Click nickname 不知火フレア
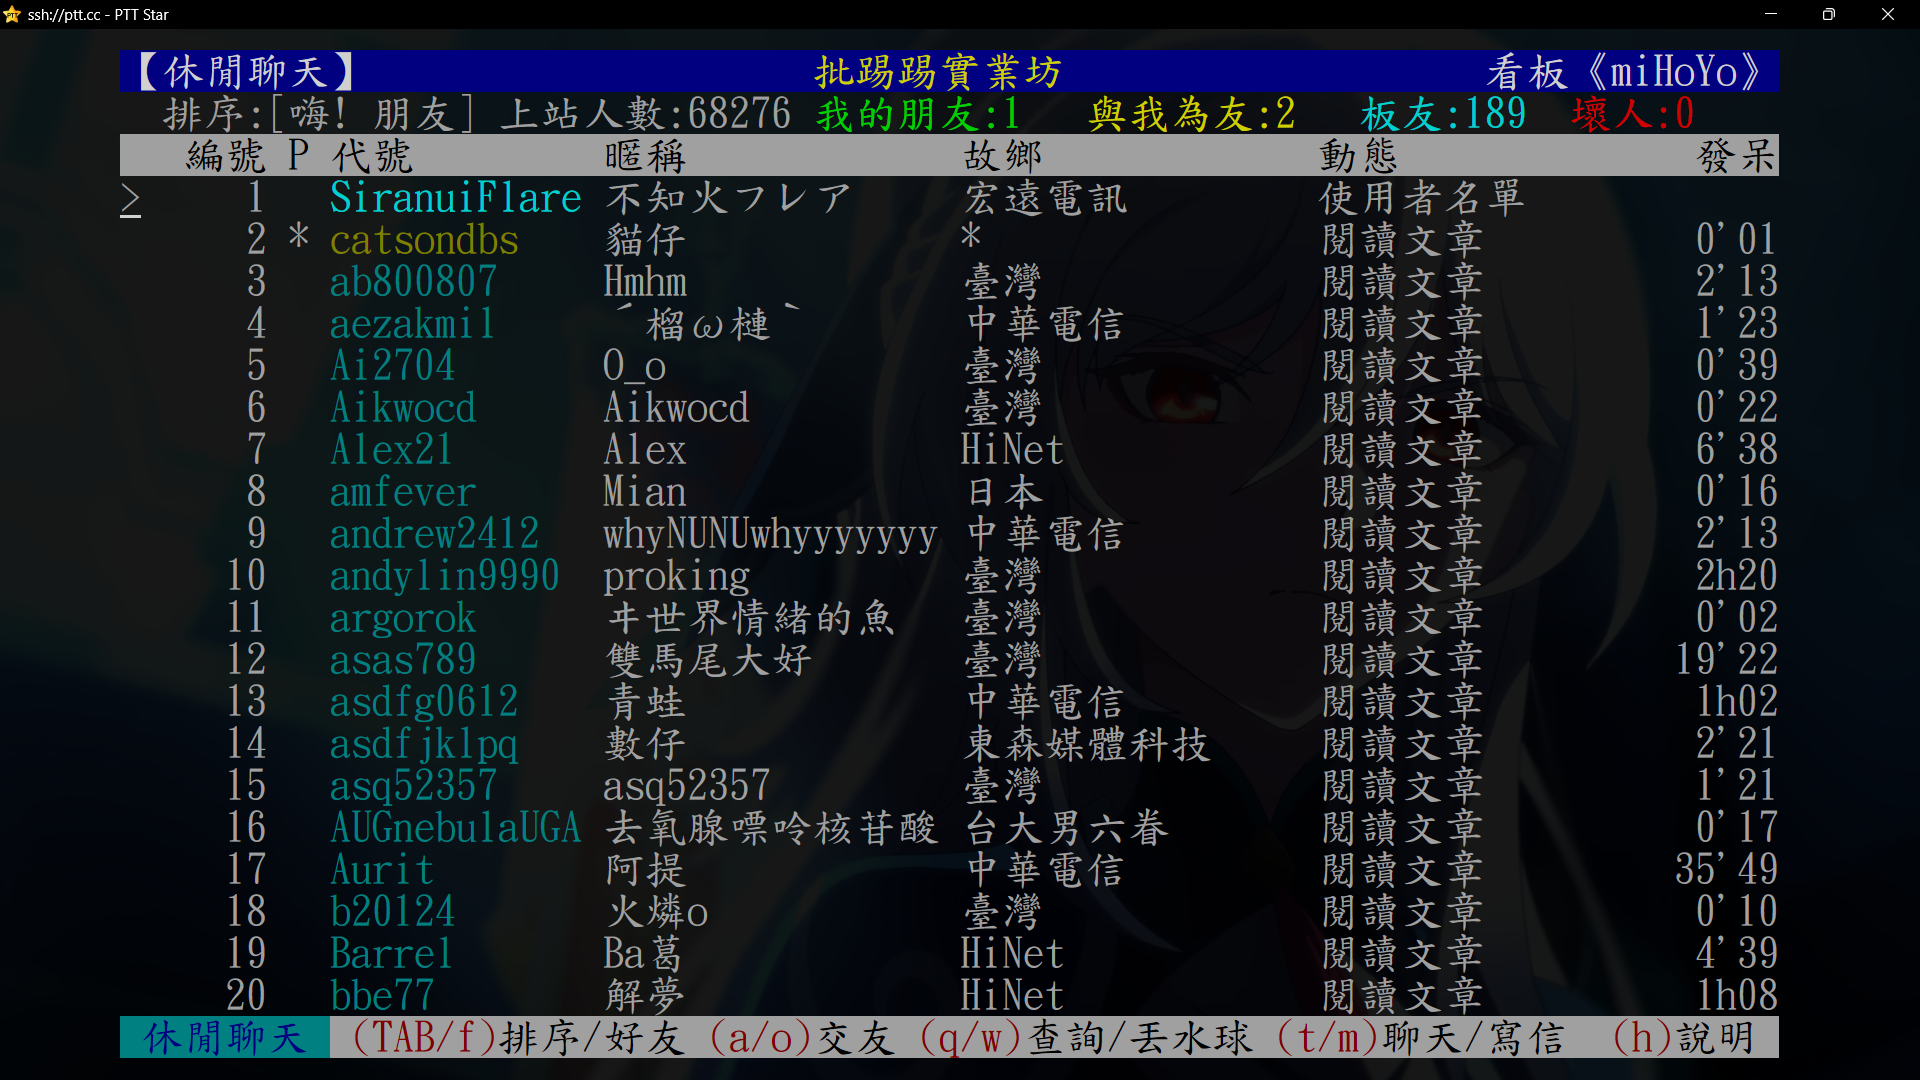Viewport: 1920px width, 1080px height. click(729, 198)
